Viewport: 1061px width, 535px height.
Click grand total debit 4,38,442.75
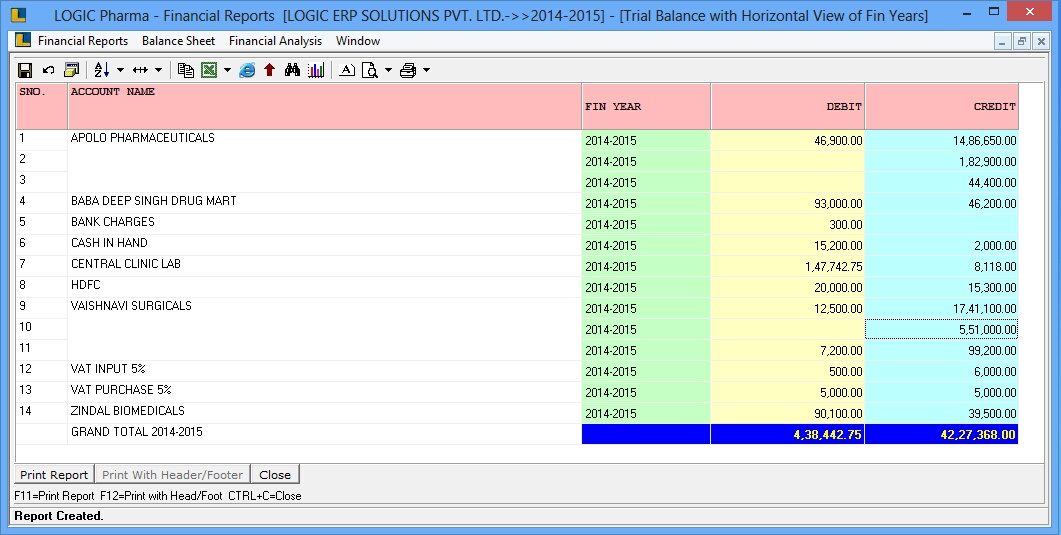point(828,434)
